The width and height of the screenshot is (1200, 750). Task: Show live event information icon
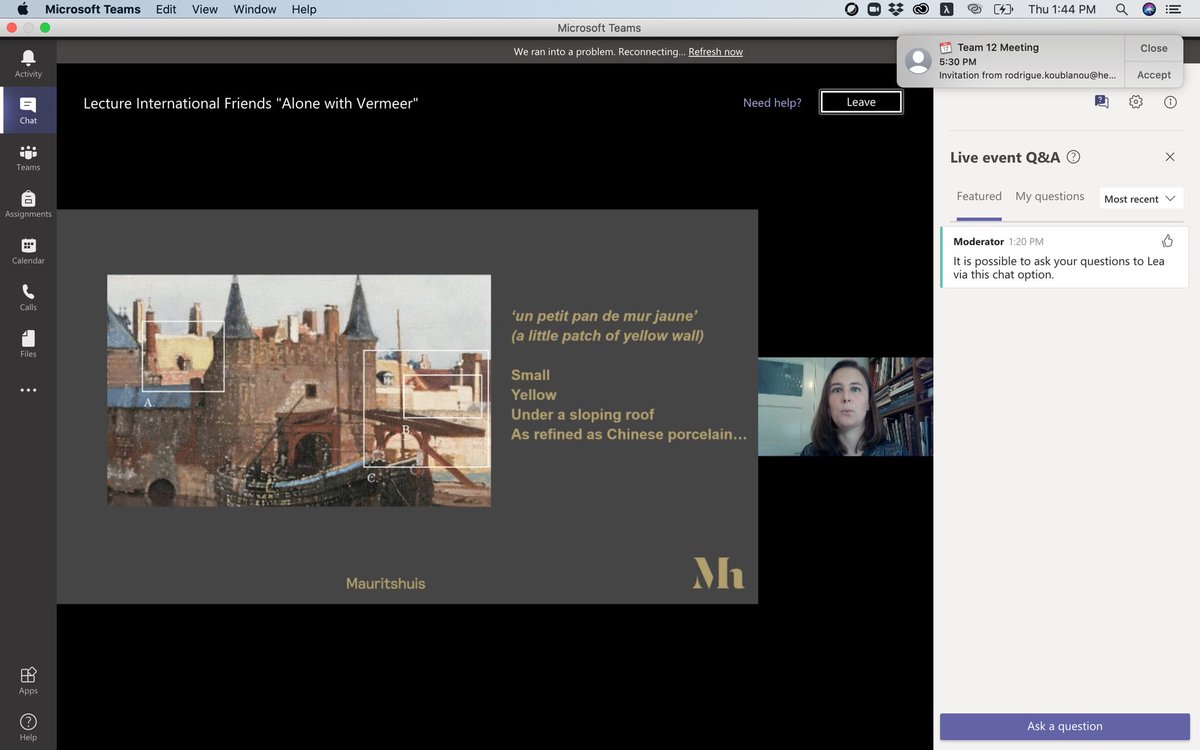coord(1170,102)
